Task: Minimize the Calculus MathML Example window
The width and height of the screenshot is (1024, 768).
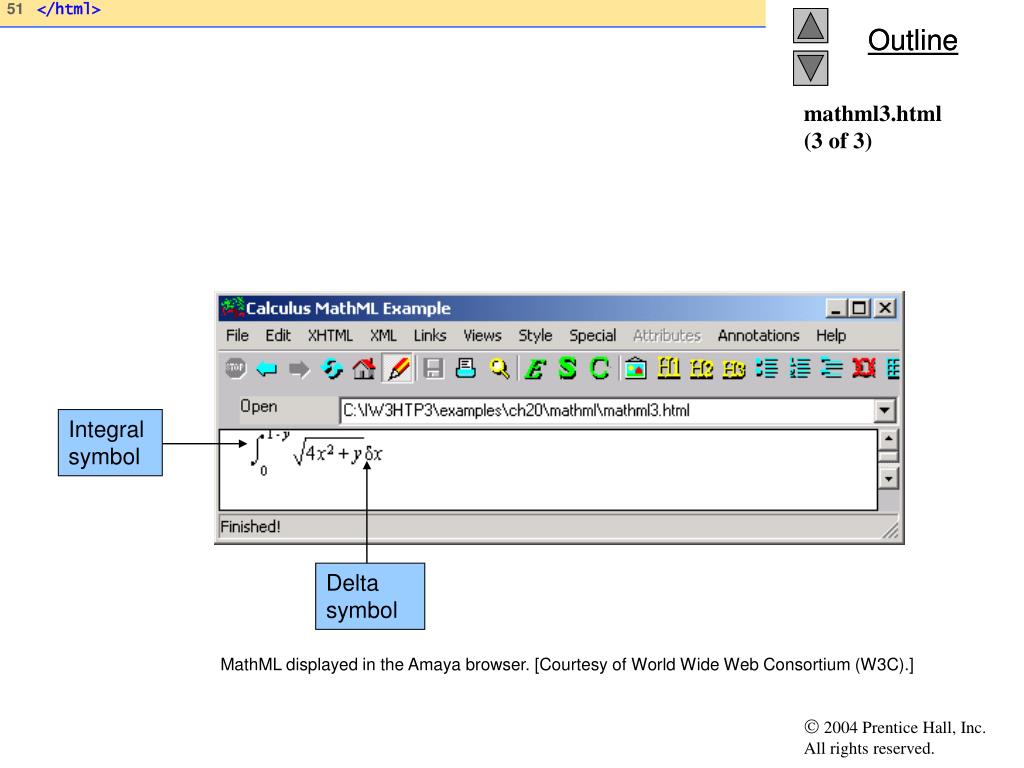Action: (x=837, y=308)
